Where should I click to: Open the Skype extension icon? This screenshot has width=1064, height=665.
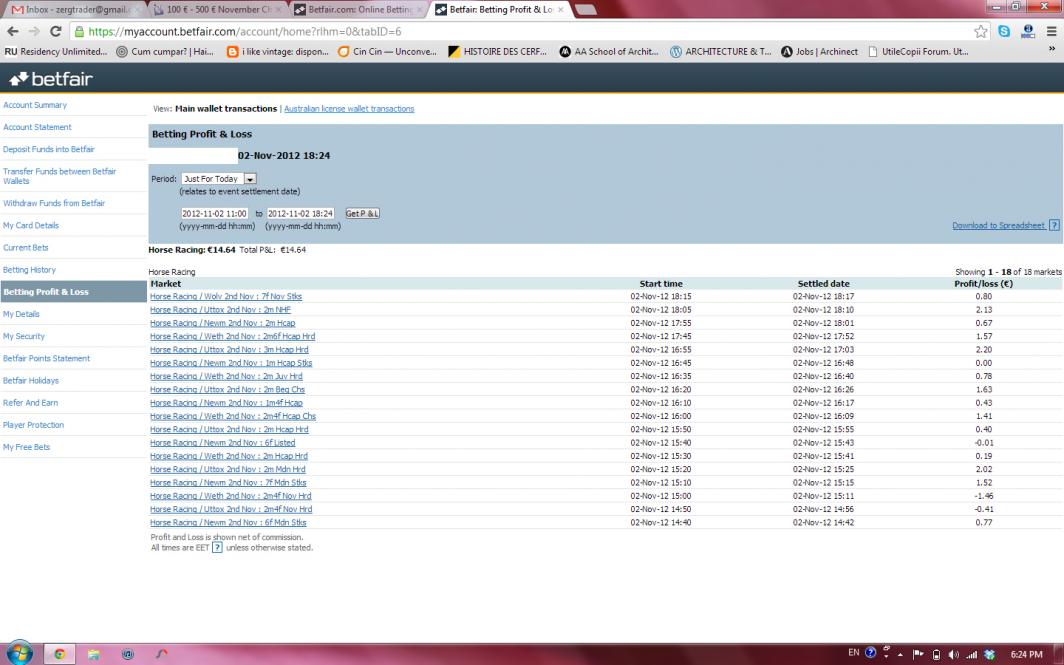[1004, 31]
